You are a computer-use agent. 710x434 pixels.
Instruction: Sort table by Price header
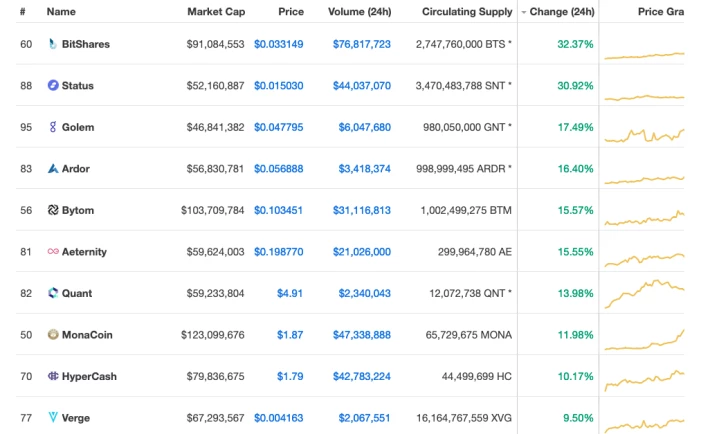pos(291,12)
